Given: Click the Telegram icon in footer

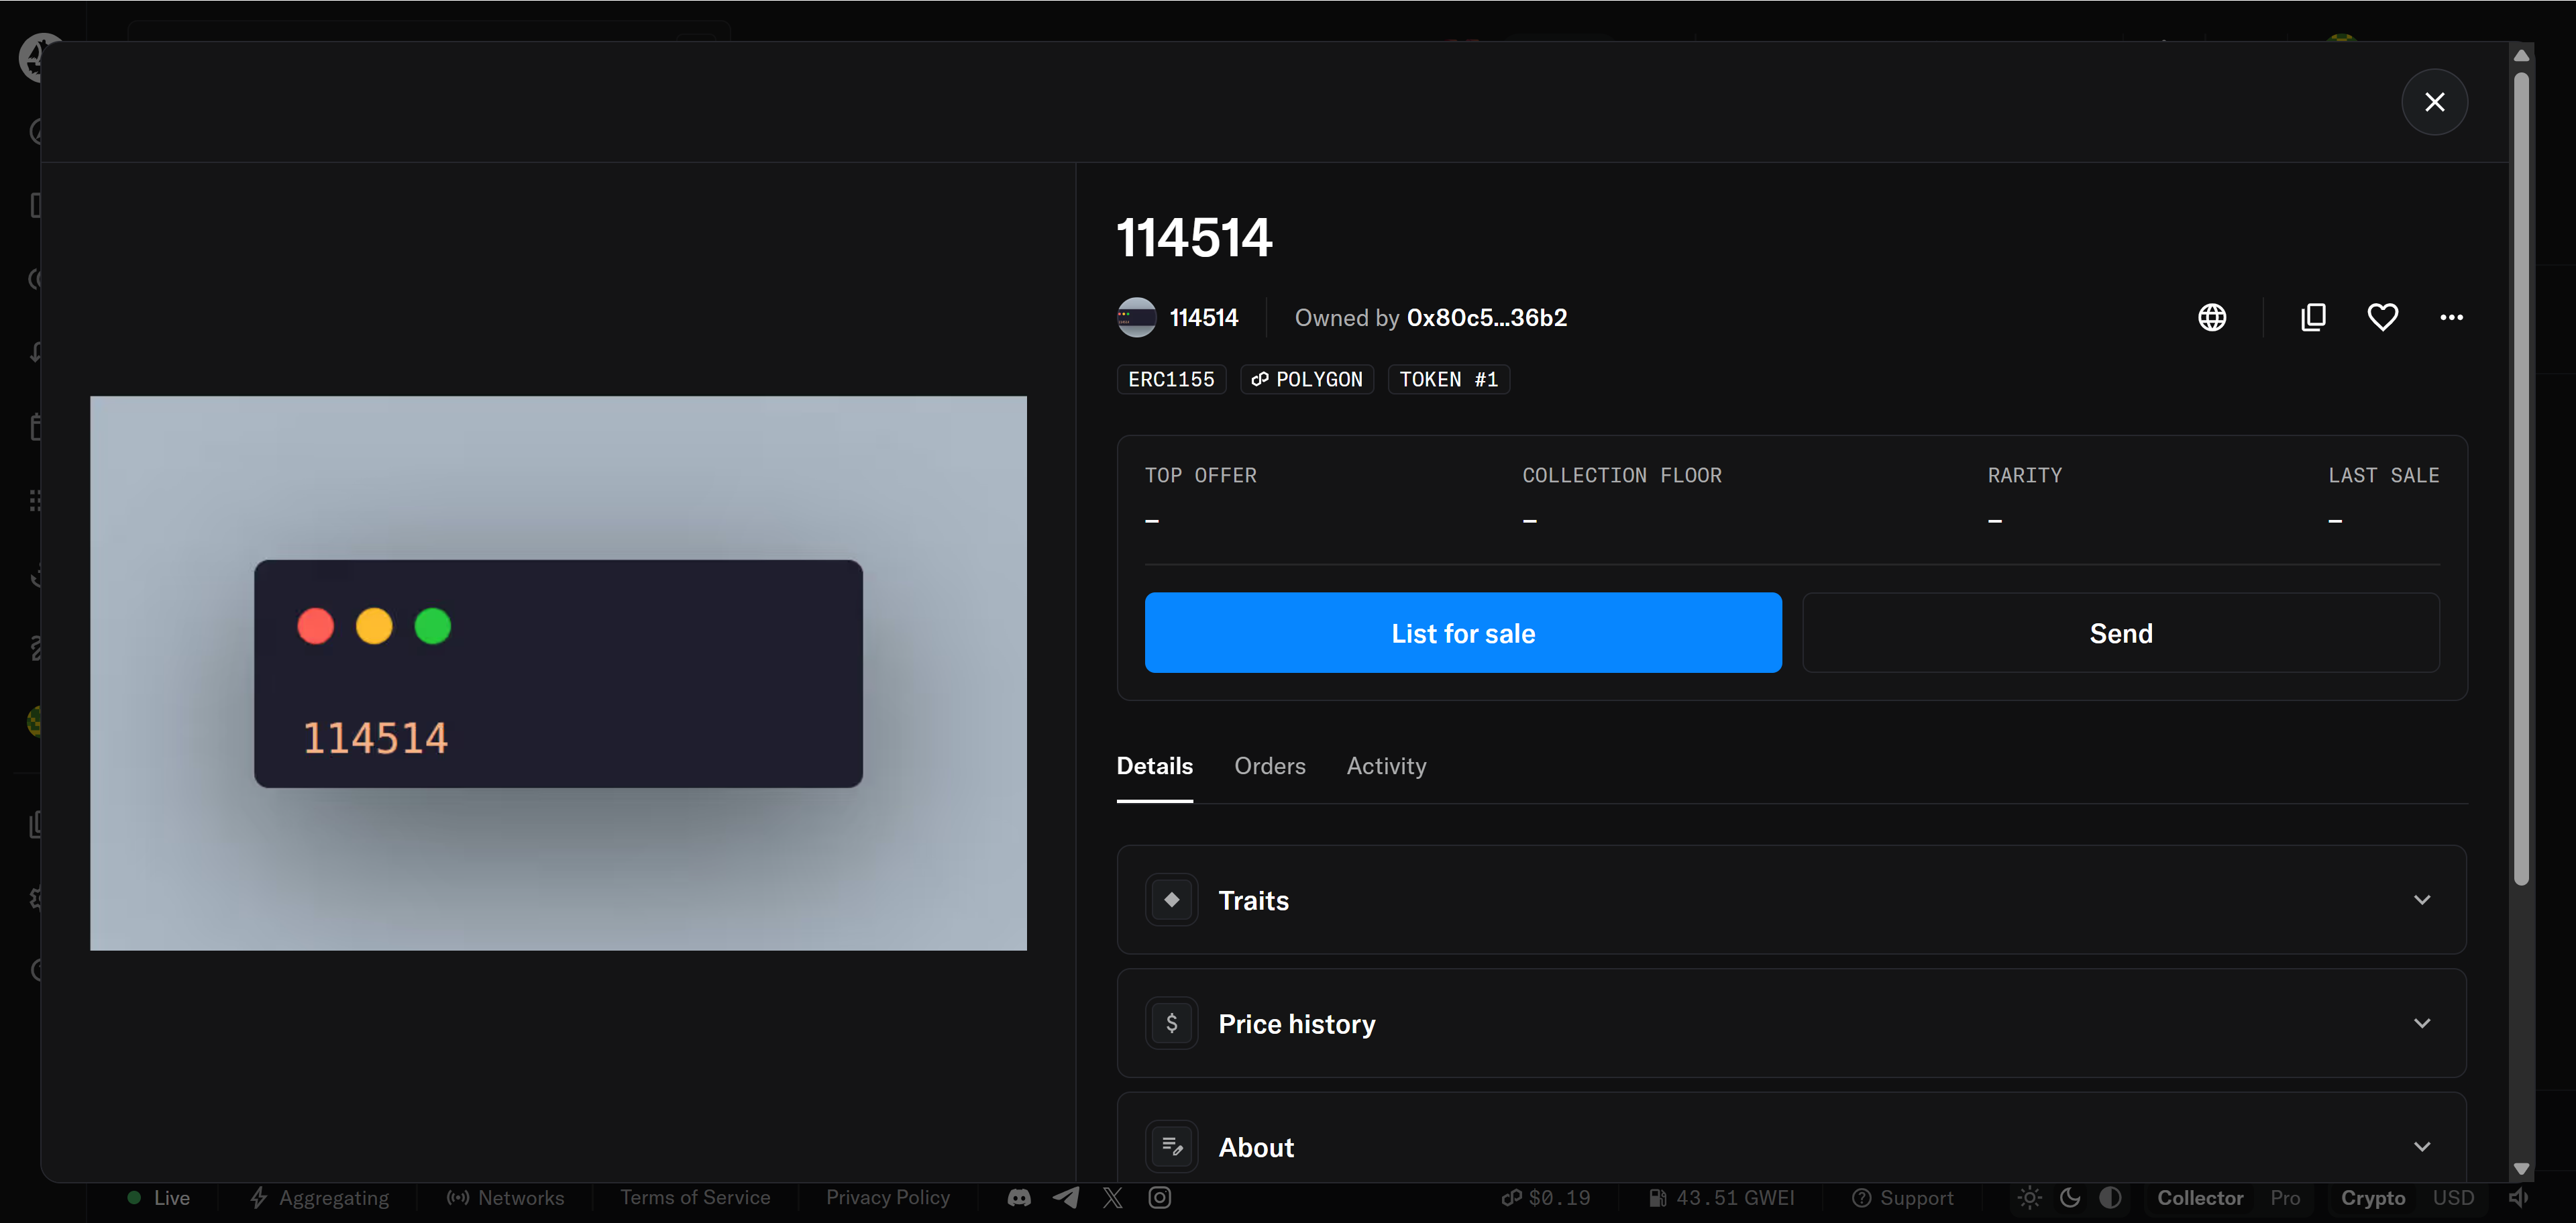Looking at the screenshot, I should [1066, 1197].
